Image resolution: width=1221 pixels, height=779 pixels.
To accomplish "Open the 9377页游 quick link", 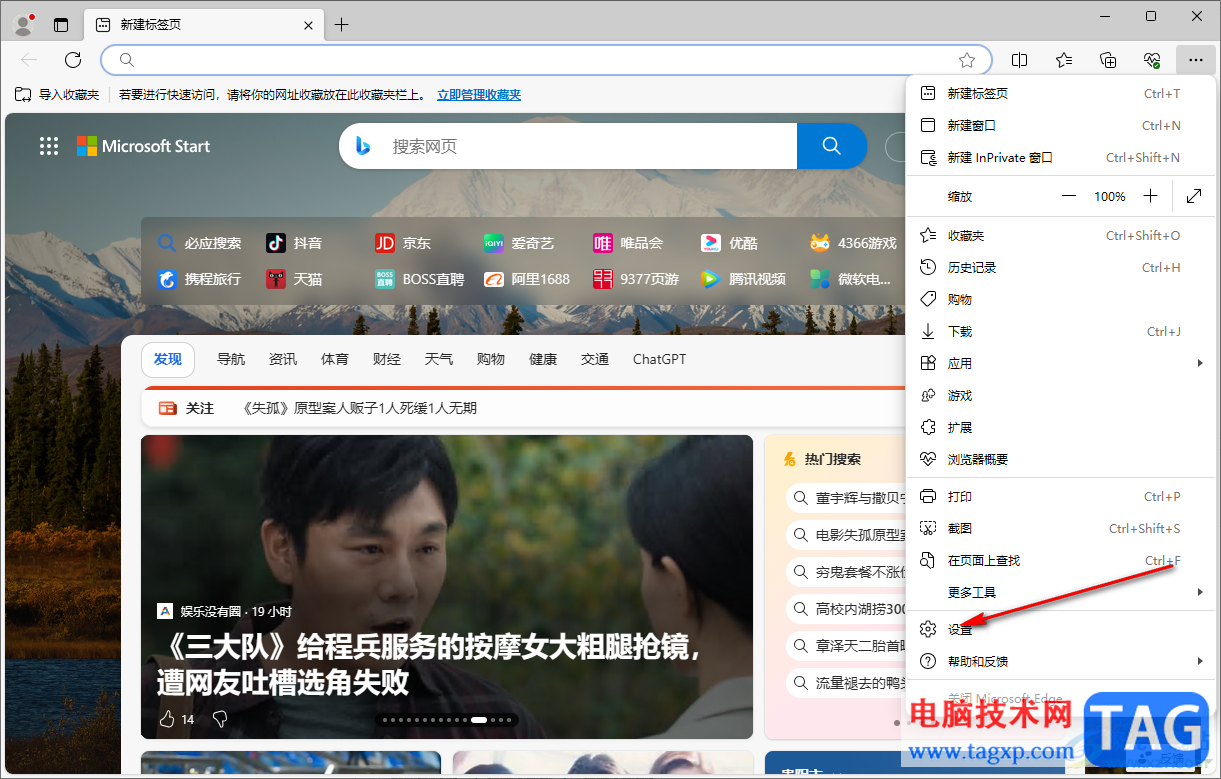I will point(636,279).
